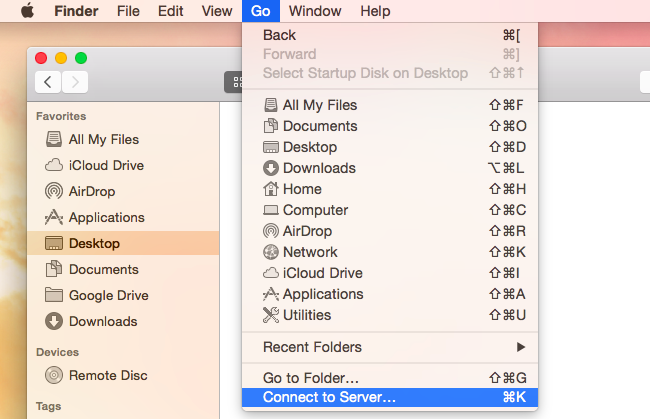The width and height of the screenshot is (650, 419).
Task: Close the open Go menu
Action: pyautogui.click(x=261, y=11)
